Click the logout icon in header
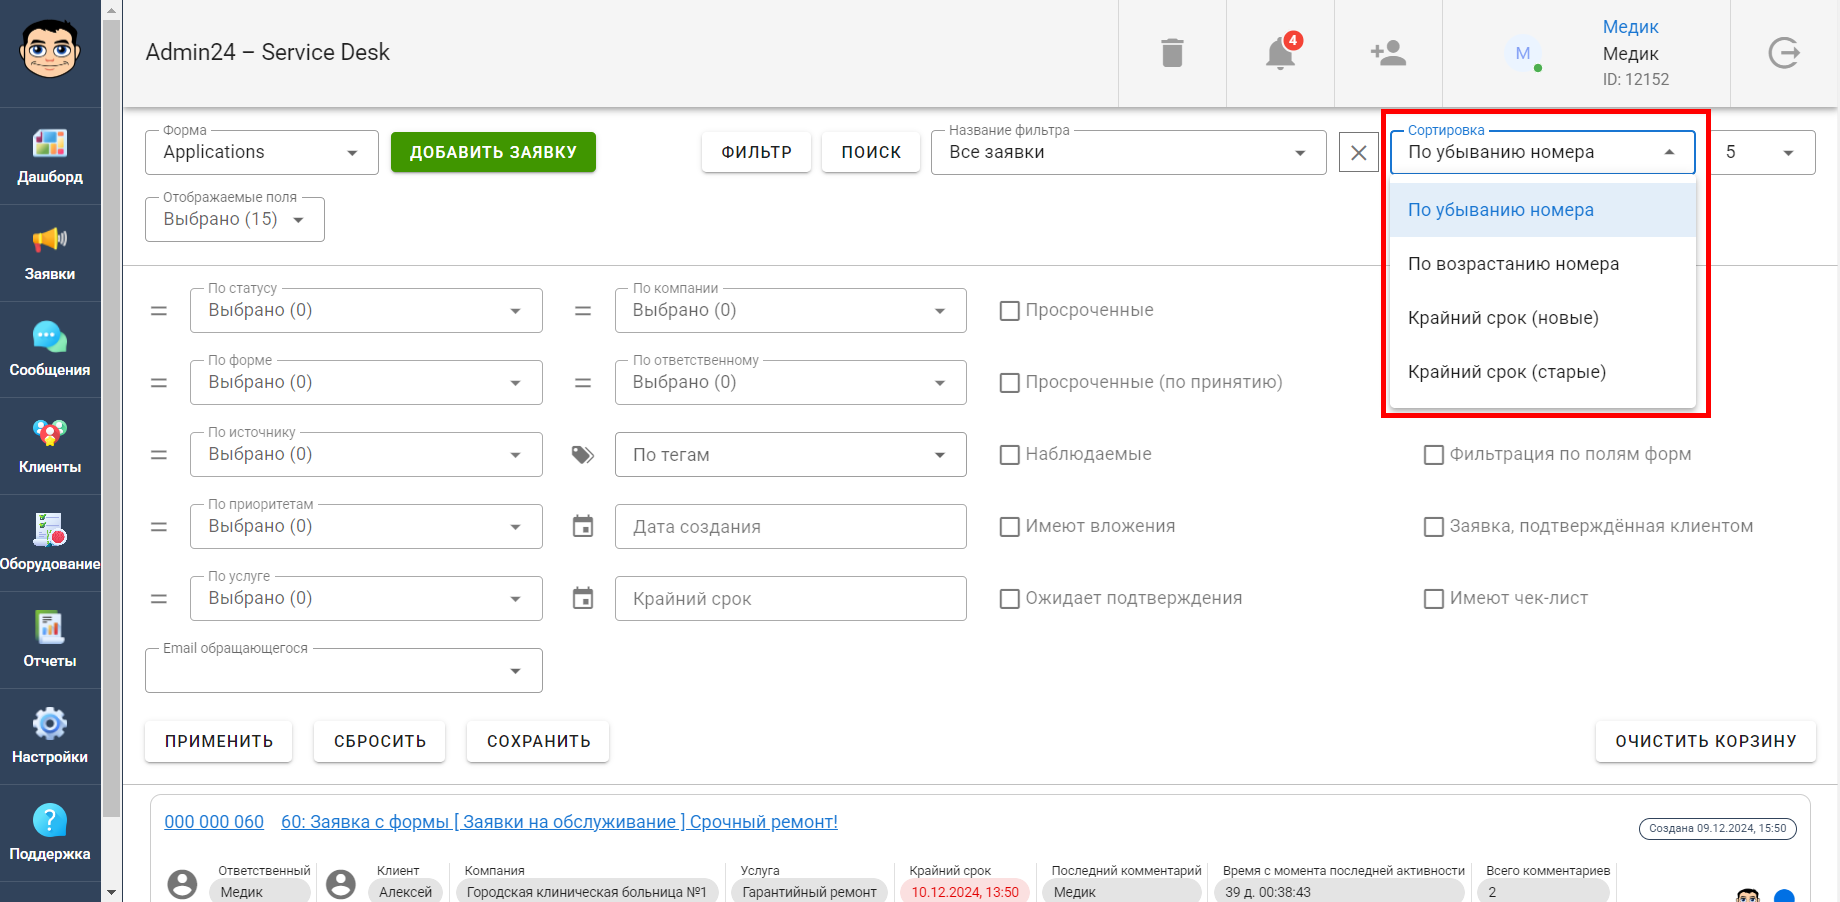Screen dimensions: 1840x902 [1784, 53]
